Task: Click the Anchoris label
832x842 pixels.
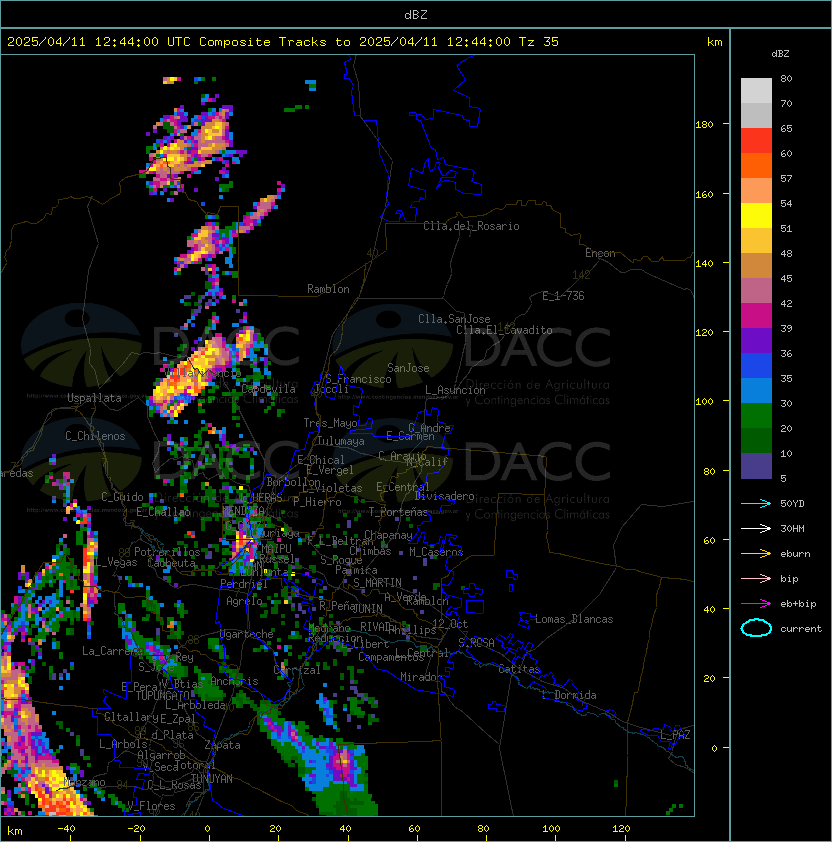Action: click(x=234, y=681)
